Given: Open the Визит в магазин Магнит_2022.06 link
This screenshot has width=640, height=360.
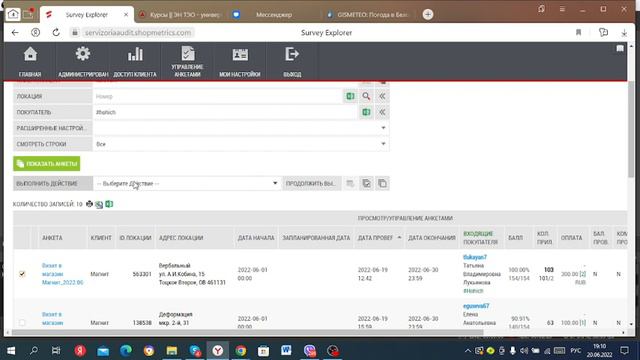Looking at the screenshot, I should pos(62,274).
